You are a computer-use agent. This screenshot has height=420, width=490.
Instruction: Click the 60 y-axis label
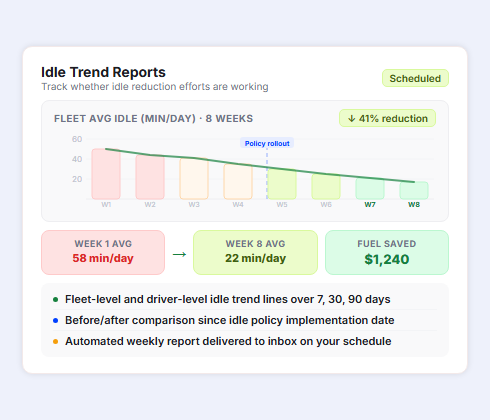[x=77, y=139]
